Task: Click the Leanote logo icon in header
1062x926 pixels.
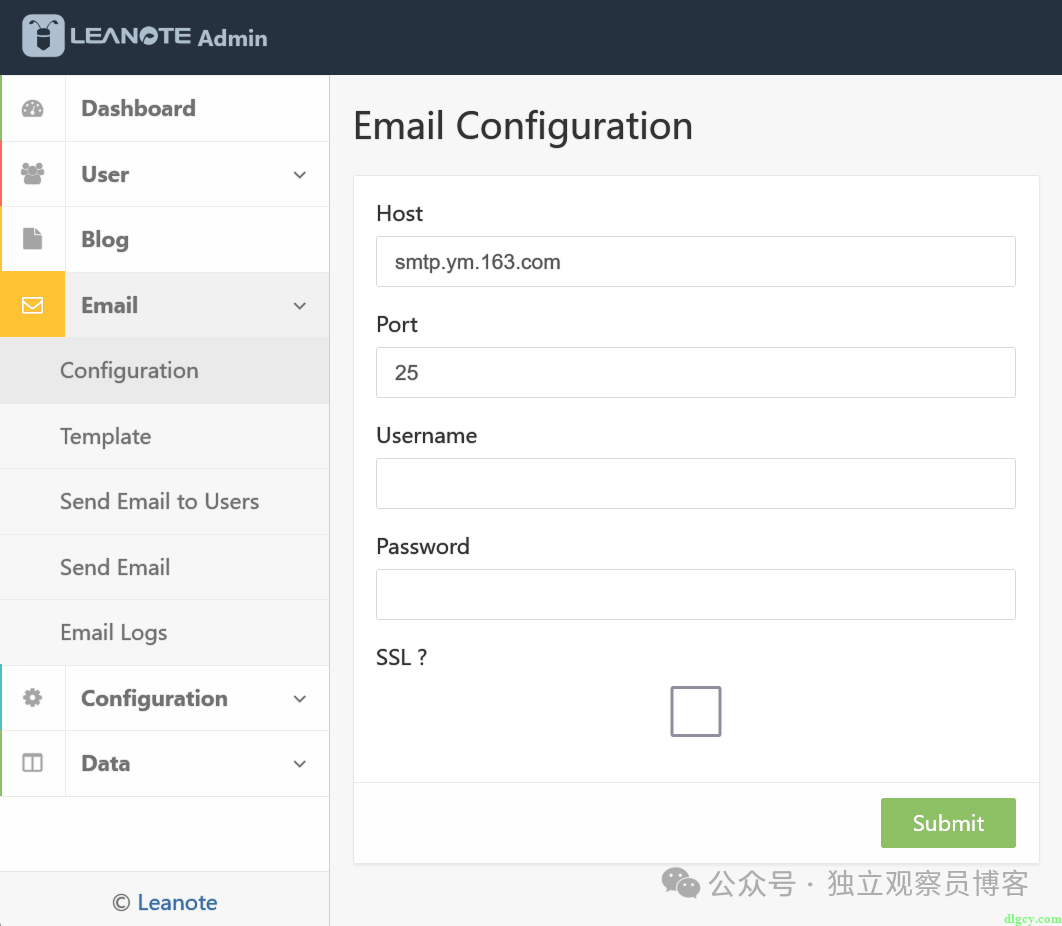Action: pos(43,36)
